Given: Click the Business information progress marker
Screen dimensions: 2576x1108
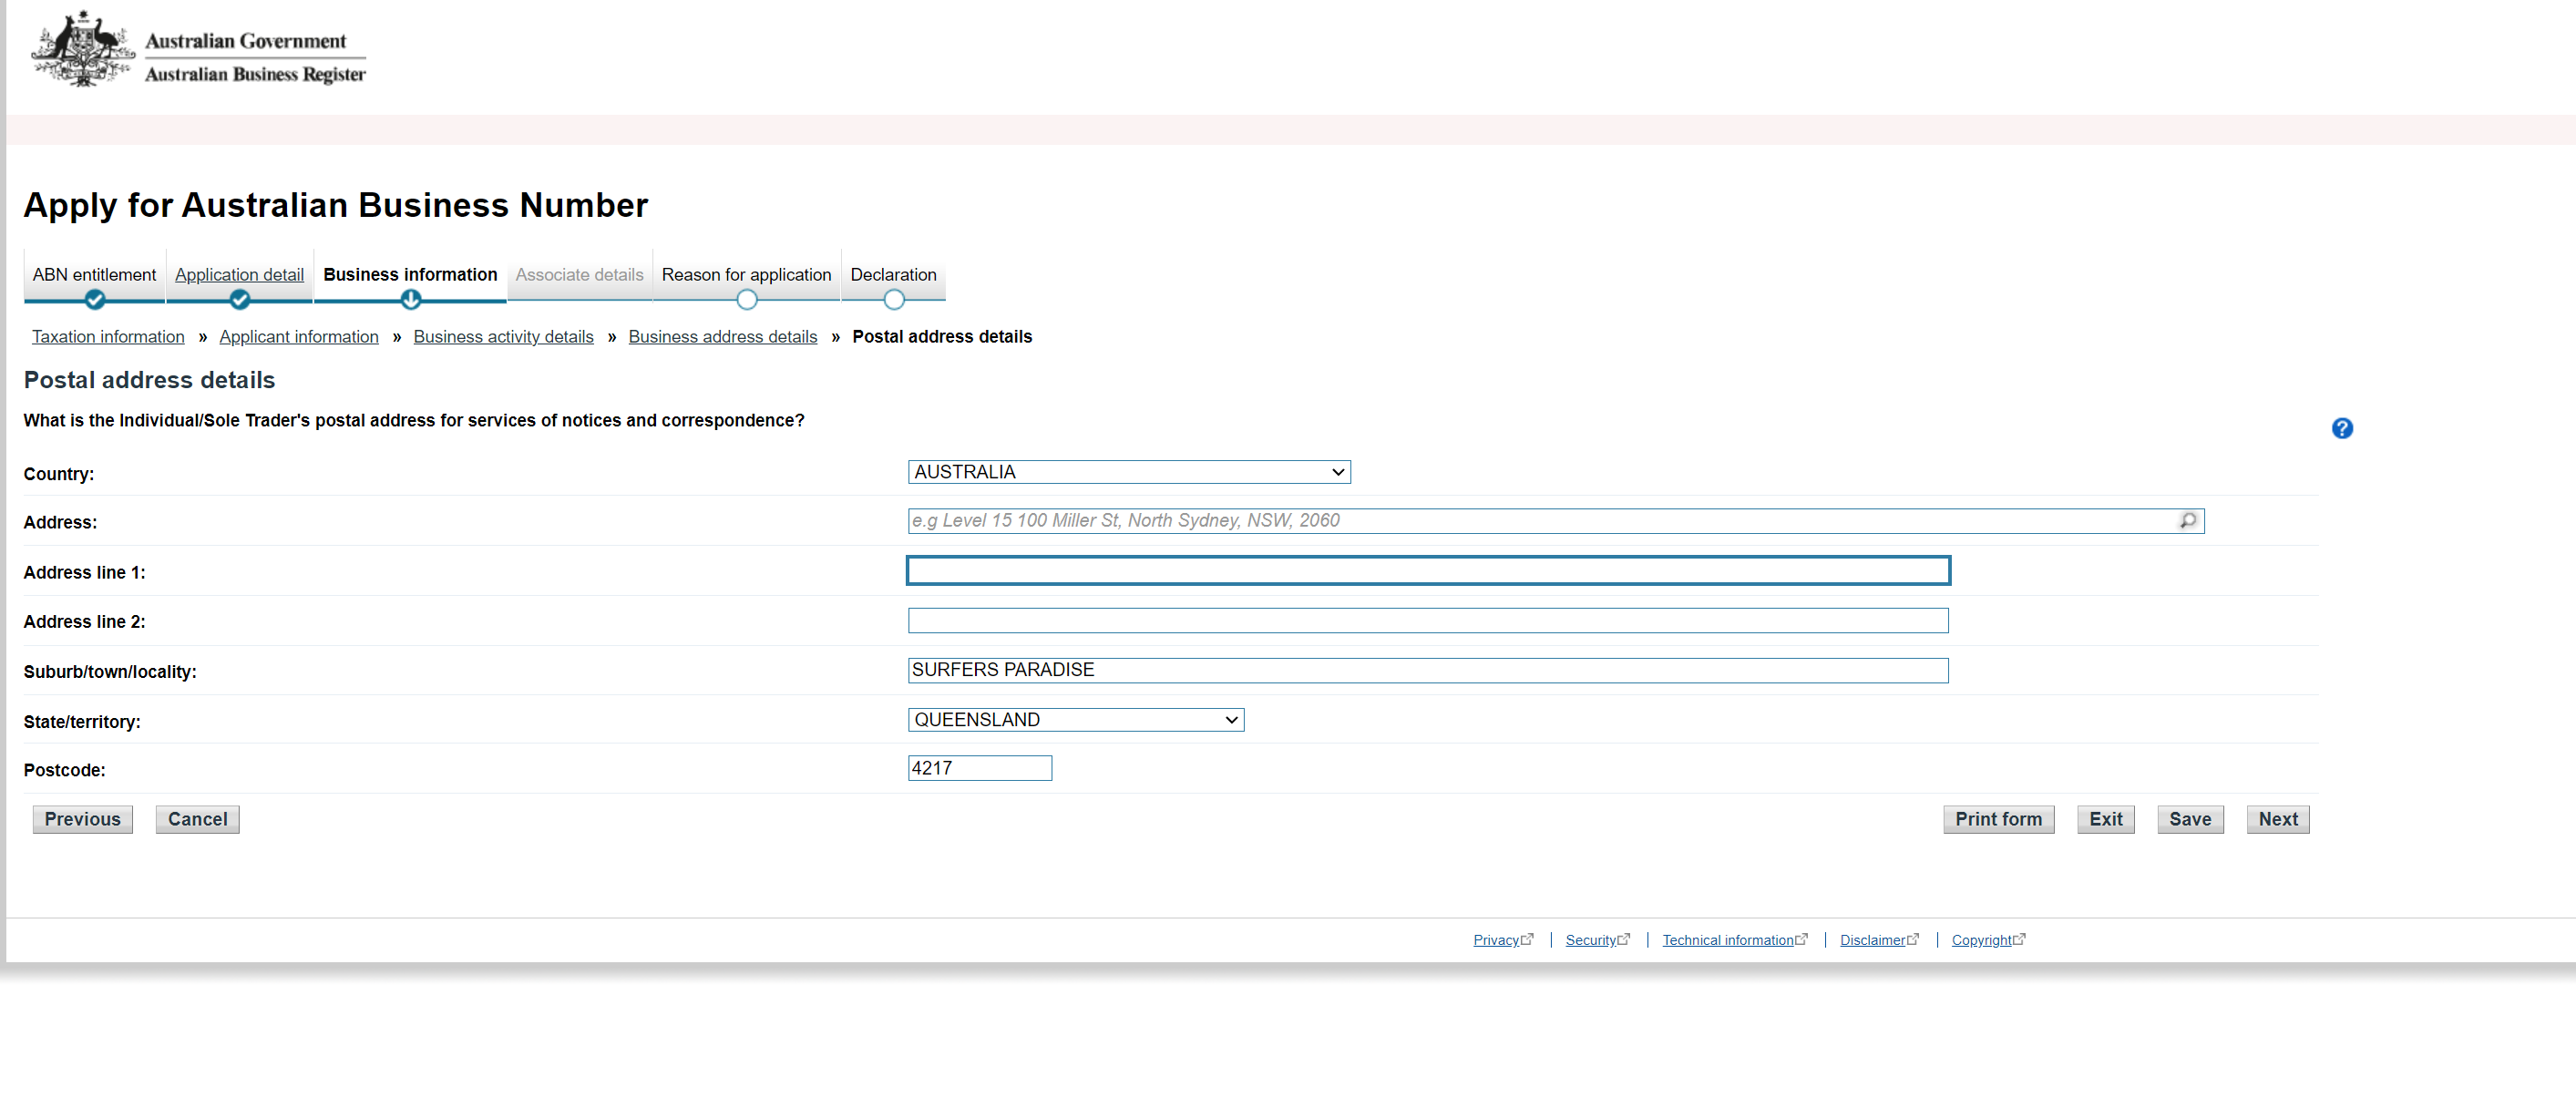Looking at the screenshot, I should coord(410,299).
